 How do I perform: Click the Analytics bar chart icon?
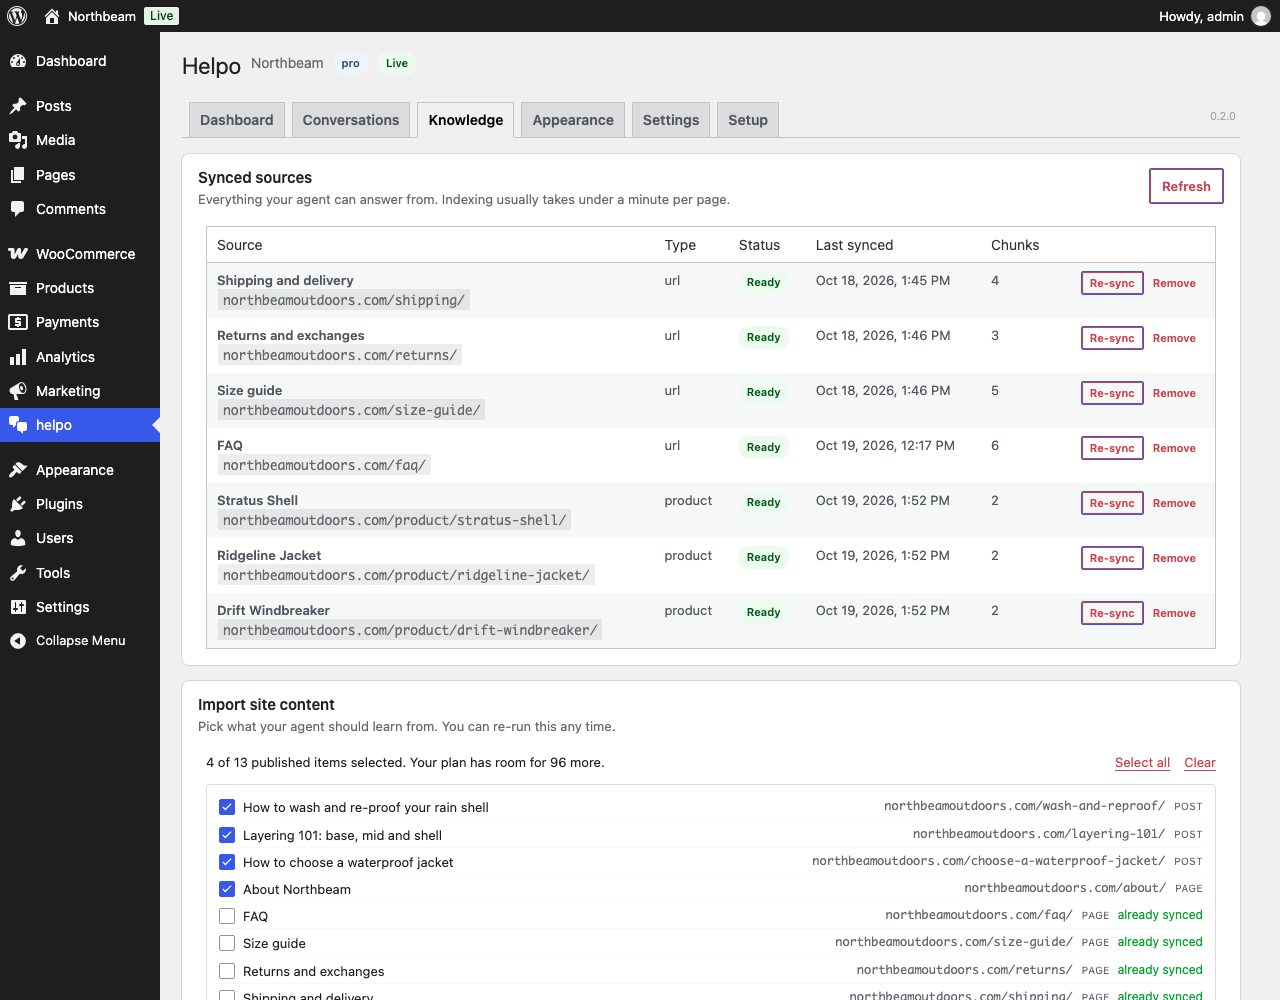(18, 357)
